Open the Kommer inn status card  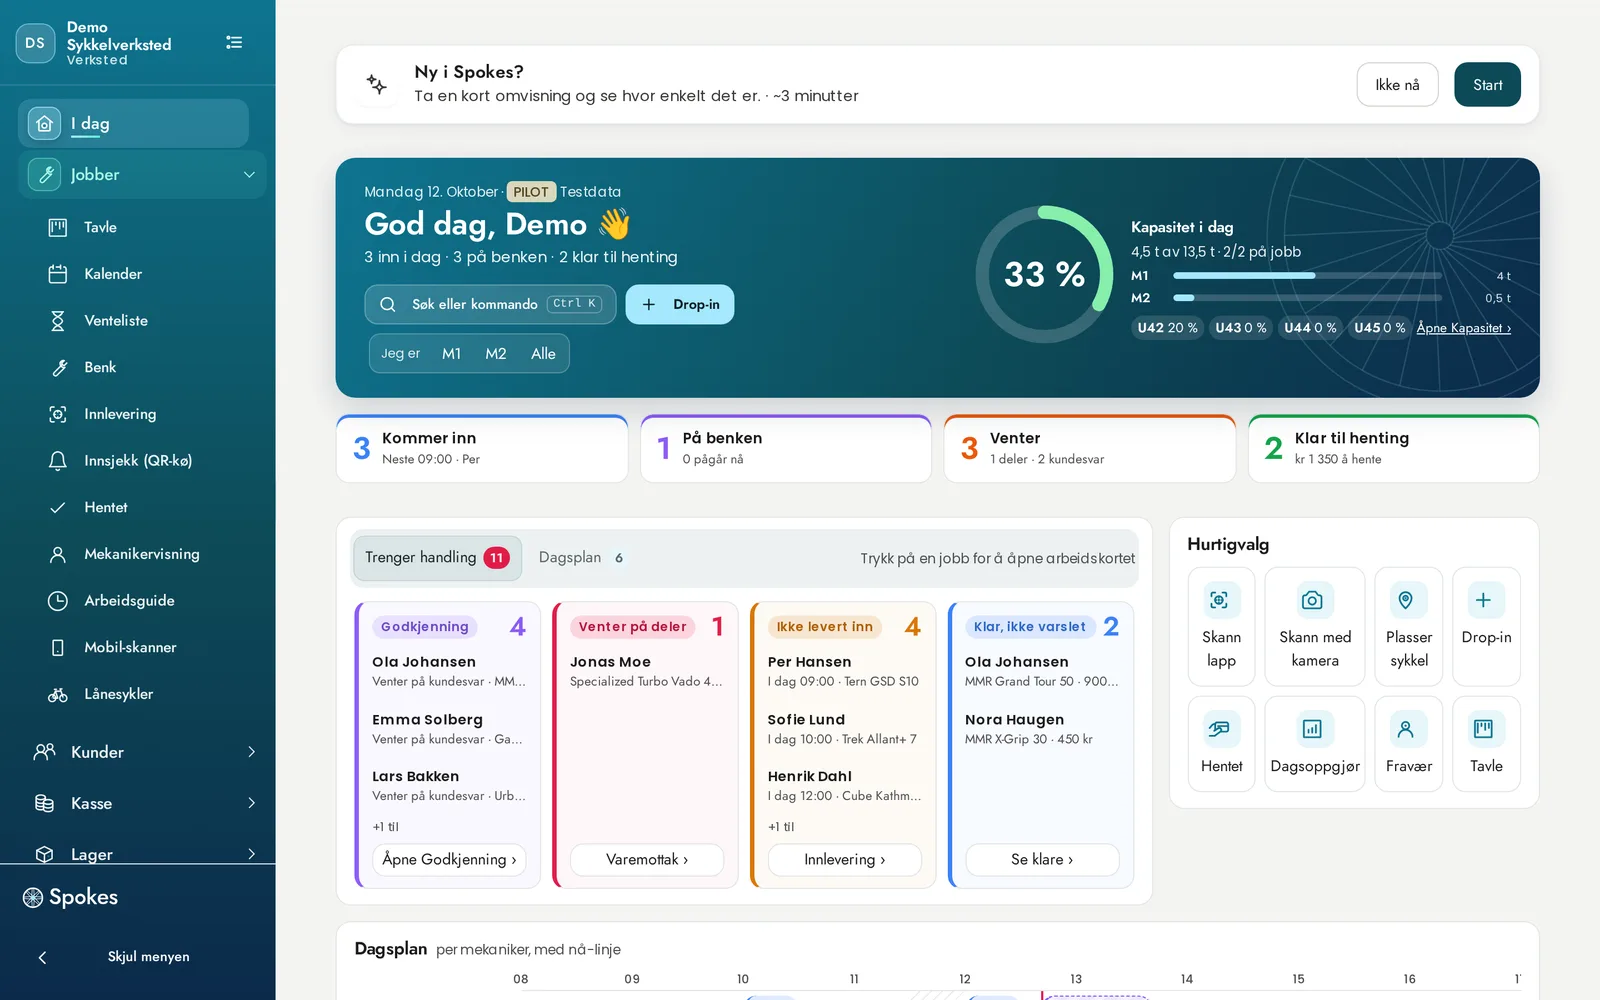482,449
